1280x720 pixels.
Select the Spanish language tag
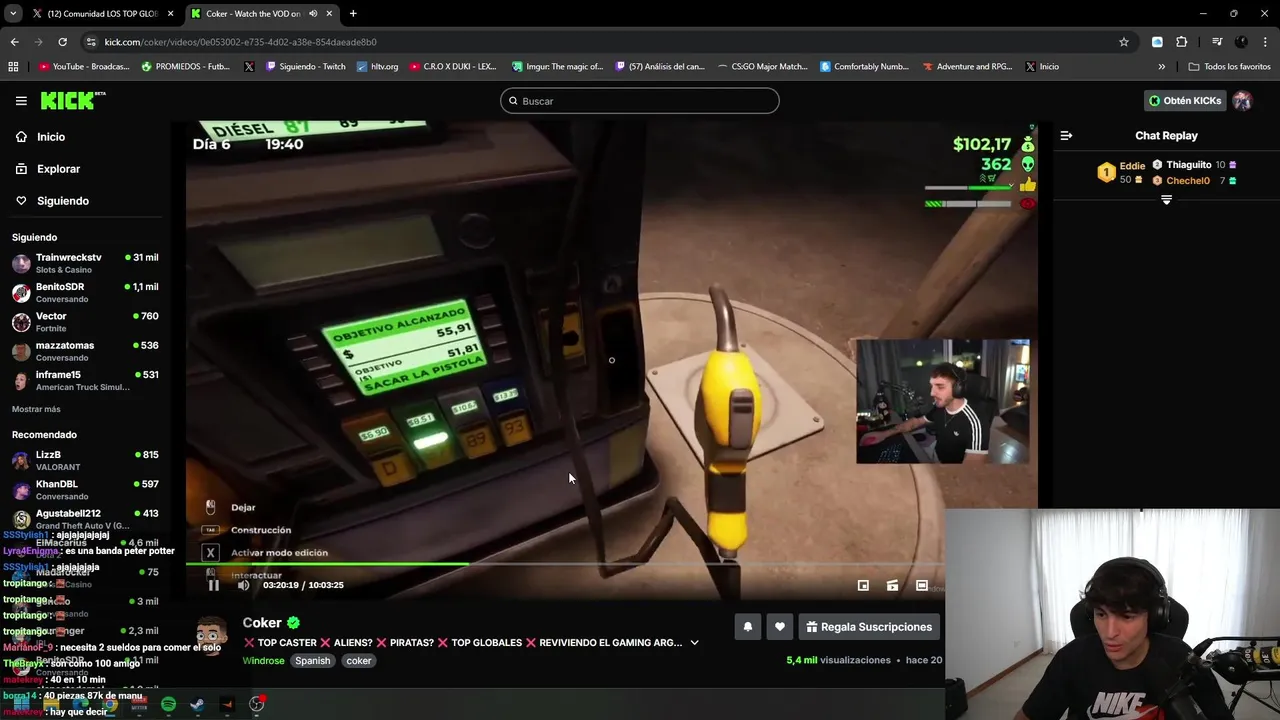click(312, 661)
